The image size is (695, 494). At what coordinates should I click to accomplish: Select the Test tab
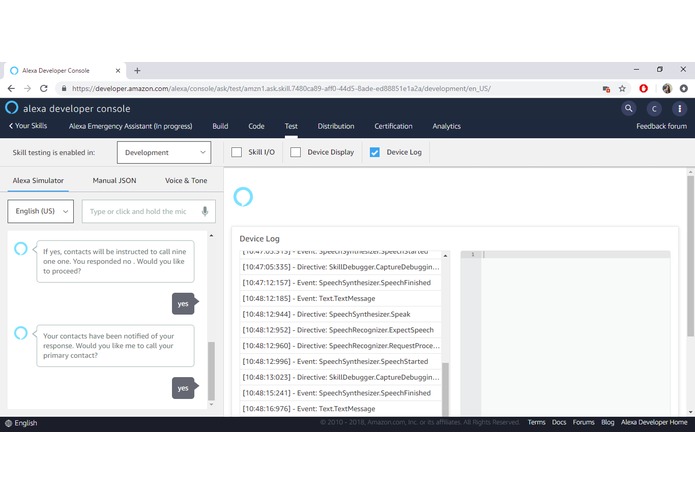[291, 126]
